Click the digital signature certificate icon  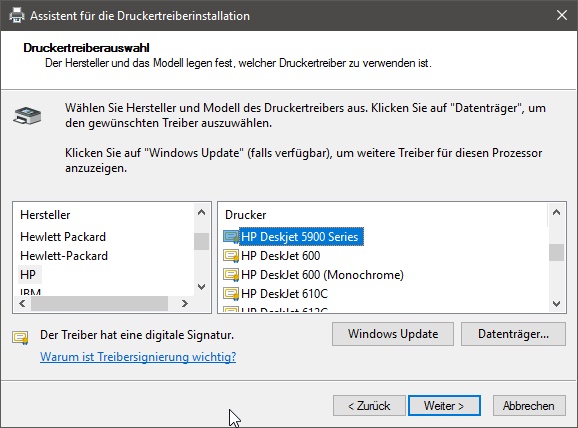coord(20,337)
